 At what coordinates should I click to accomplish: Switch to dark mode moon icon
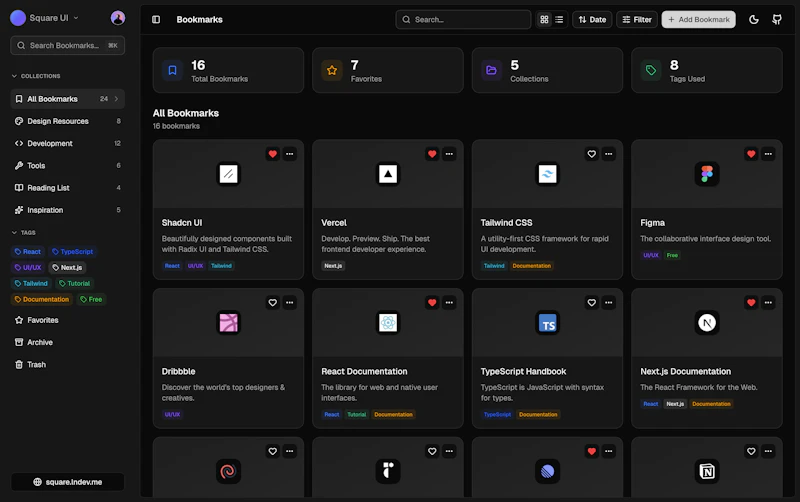click(754, 19)
